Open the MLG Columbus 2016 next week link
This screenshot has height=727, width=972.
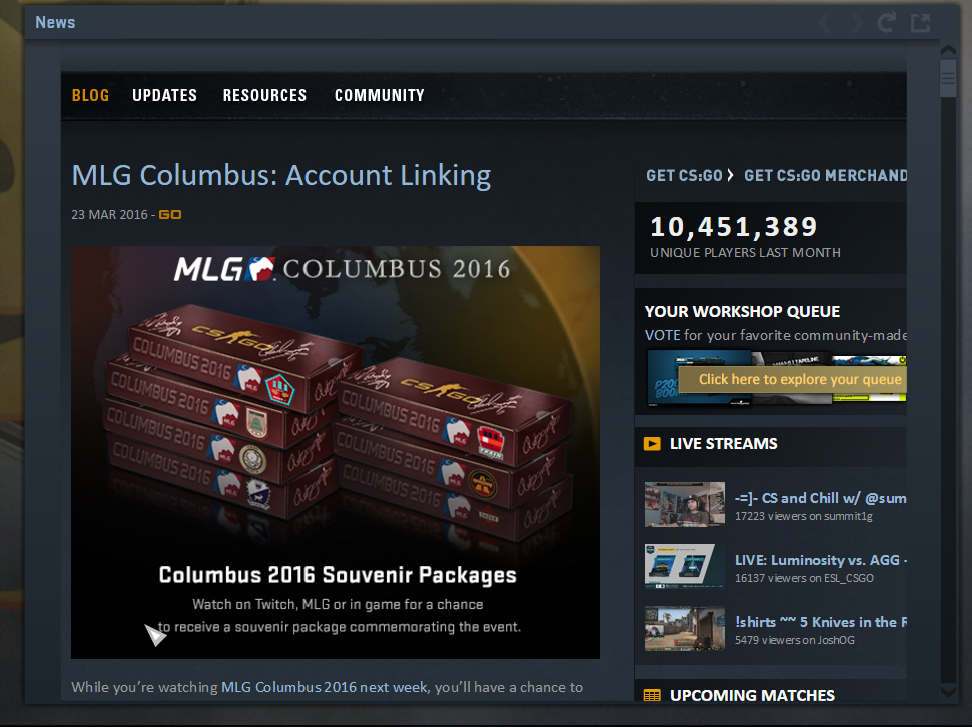point(324,687)
